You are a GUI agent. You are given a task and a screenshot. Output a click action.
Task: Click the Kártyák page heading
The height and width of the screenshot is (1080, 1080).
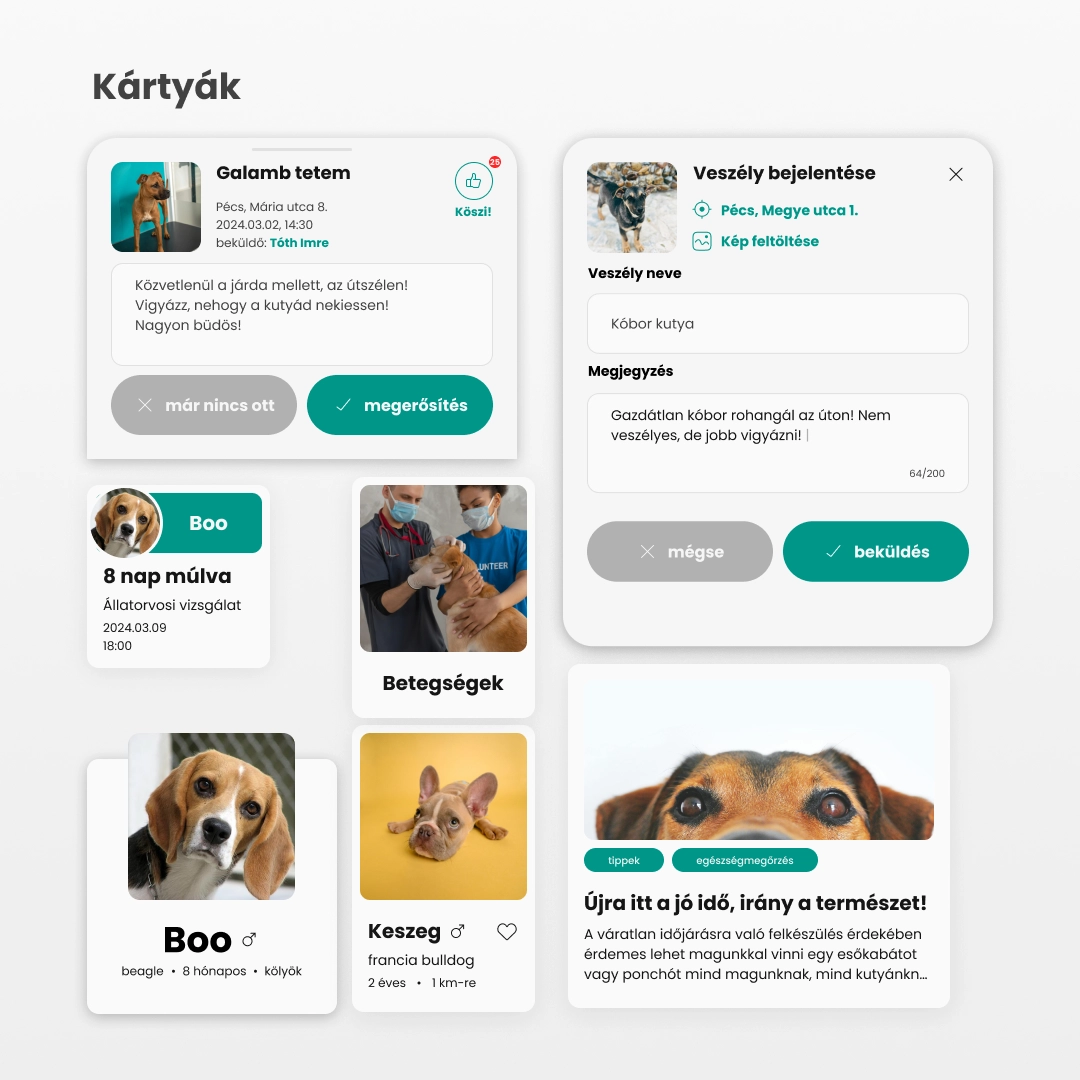167,87
